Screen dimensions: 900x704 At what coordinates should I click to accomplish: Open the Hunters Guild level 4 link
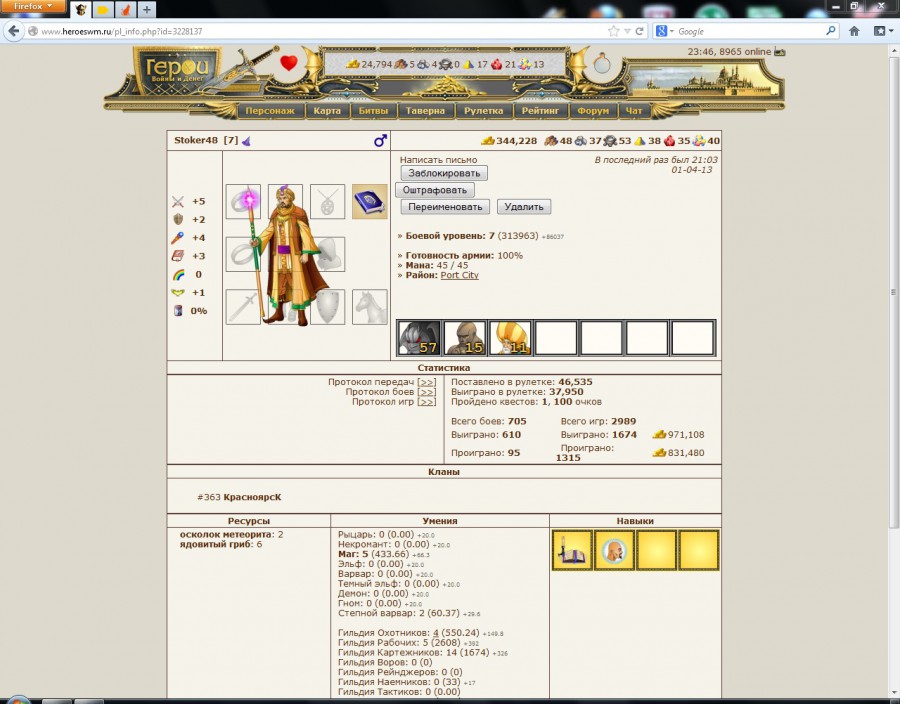click(436, 633)
